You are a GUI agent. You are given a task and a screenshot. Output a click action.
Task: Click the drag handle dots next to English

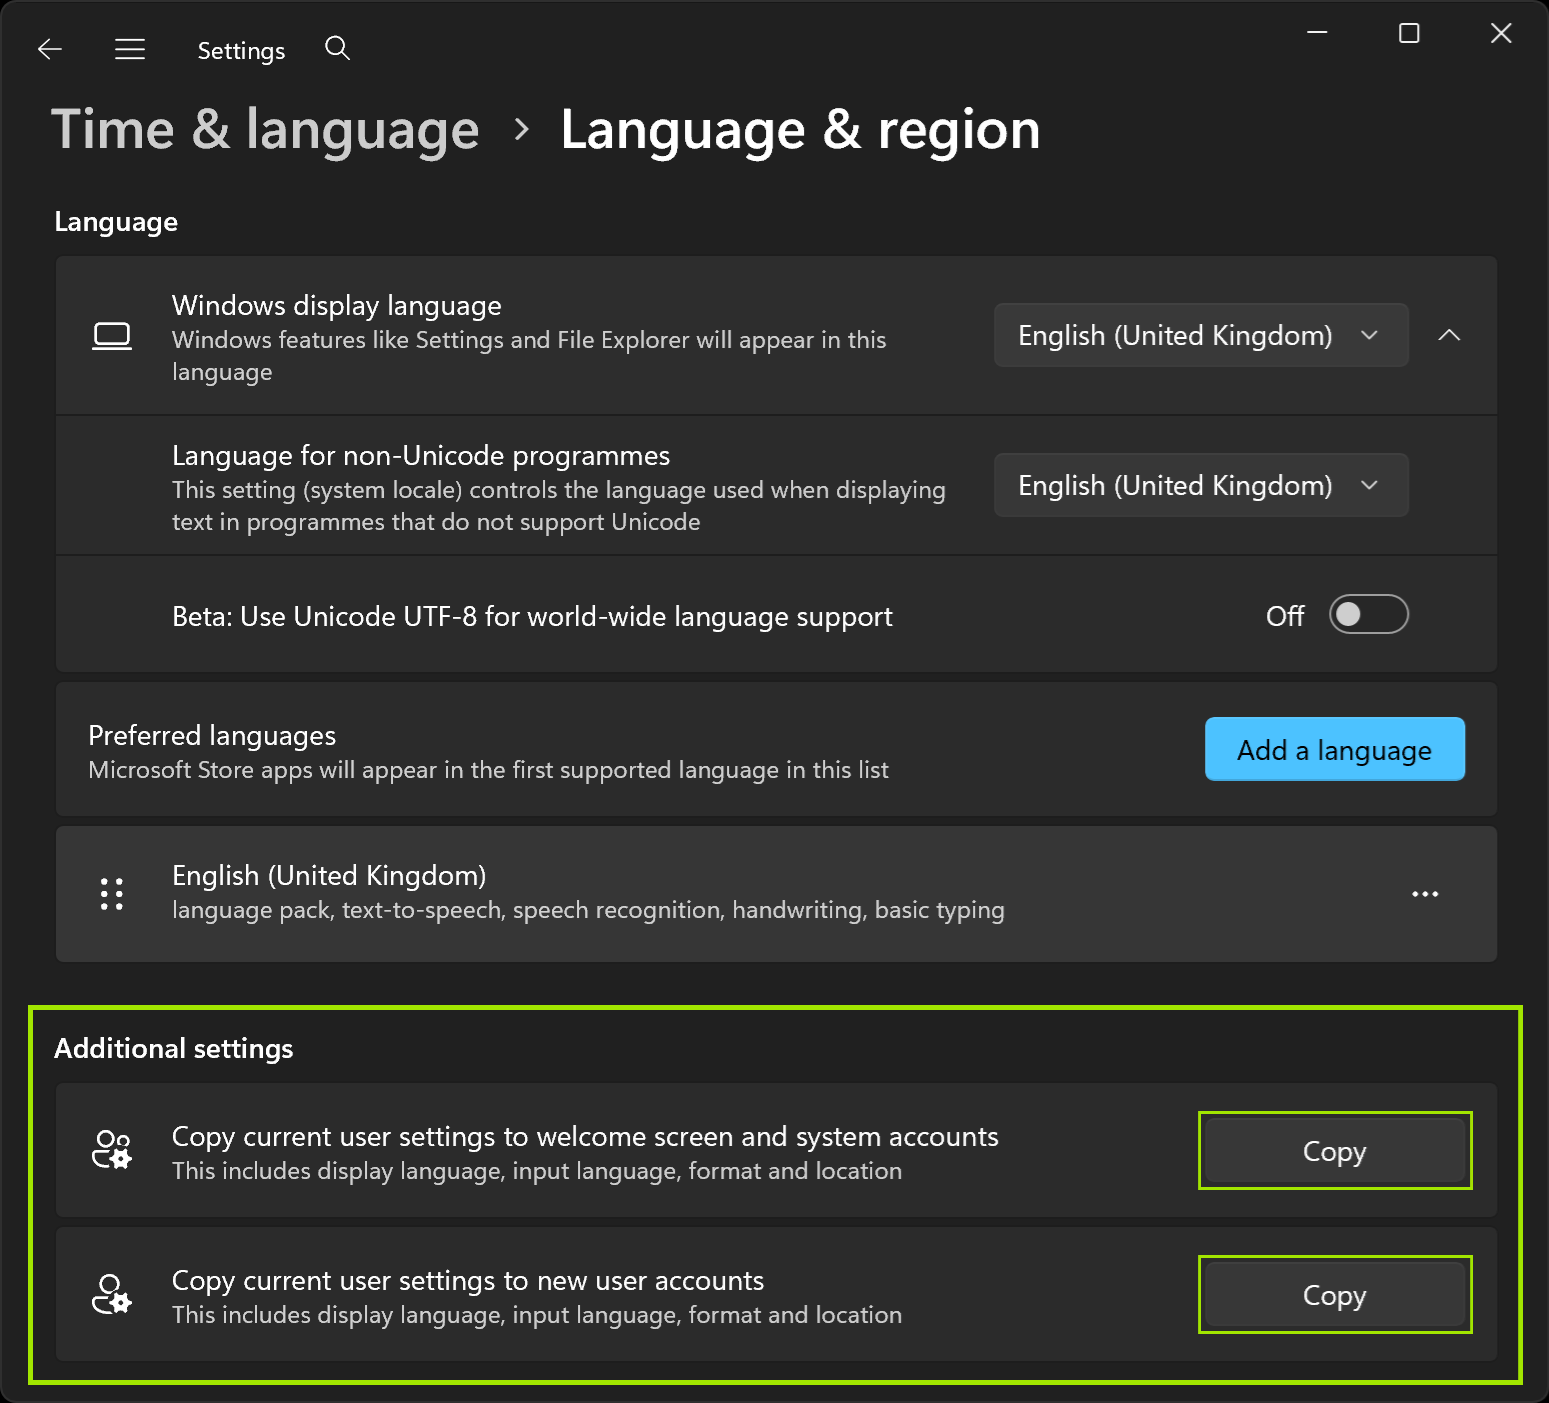[111, 892]
